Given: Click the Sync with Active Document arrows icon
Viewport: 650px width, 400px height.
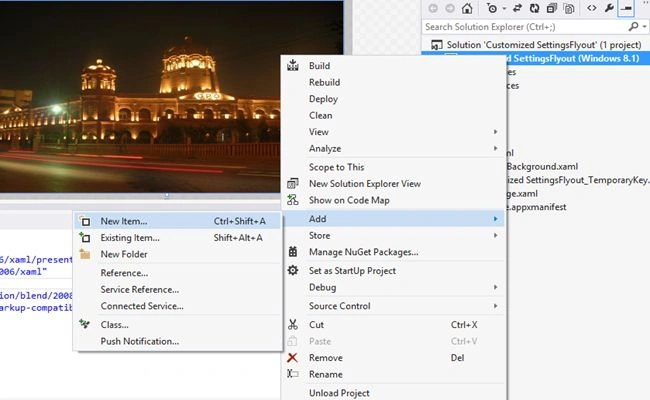Looking at the screenshot, I should 517,8.
